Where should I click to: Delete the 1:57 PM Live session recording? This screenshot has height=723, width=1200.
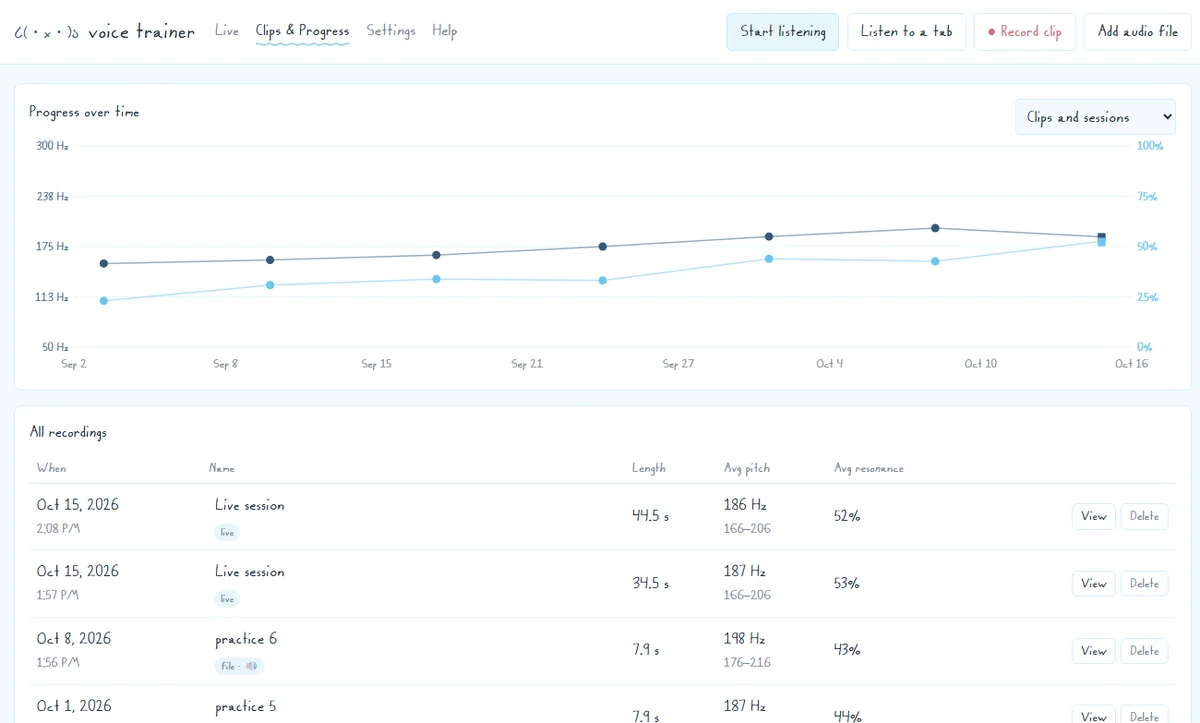point(1144,583)
